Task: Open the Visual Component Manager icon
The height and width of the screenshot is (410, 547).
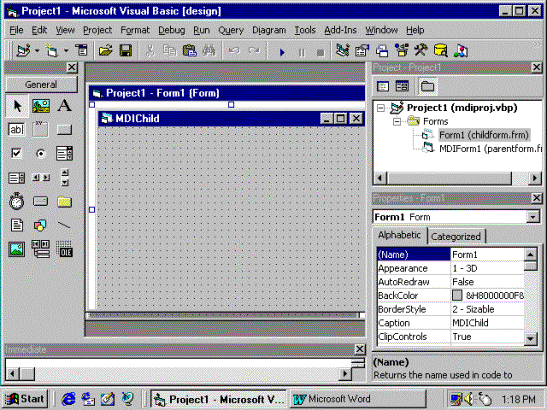Action: click(460, 51)
